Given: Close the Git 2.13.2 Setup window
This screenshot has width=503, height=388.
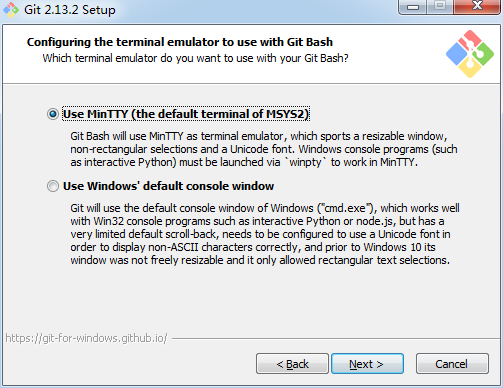Looking at the screenshot, I should pyautogui.click(x=477, y=7).
